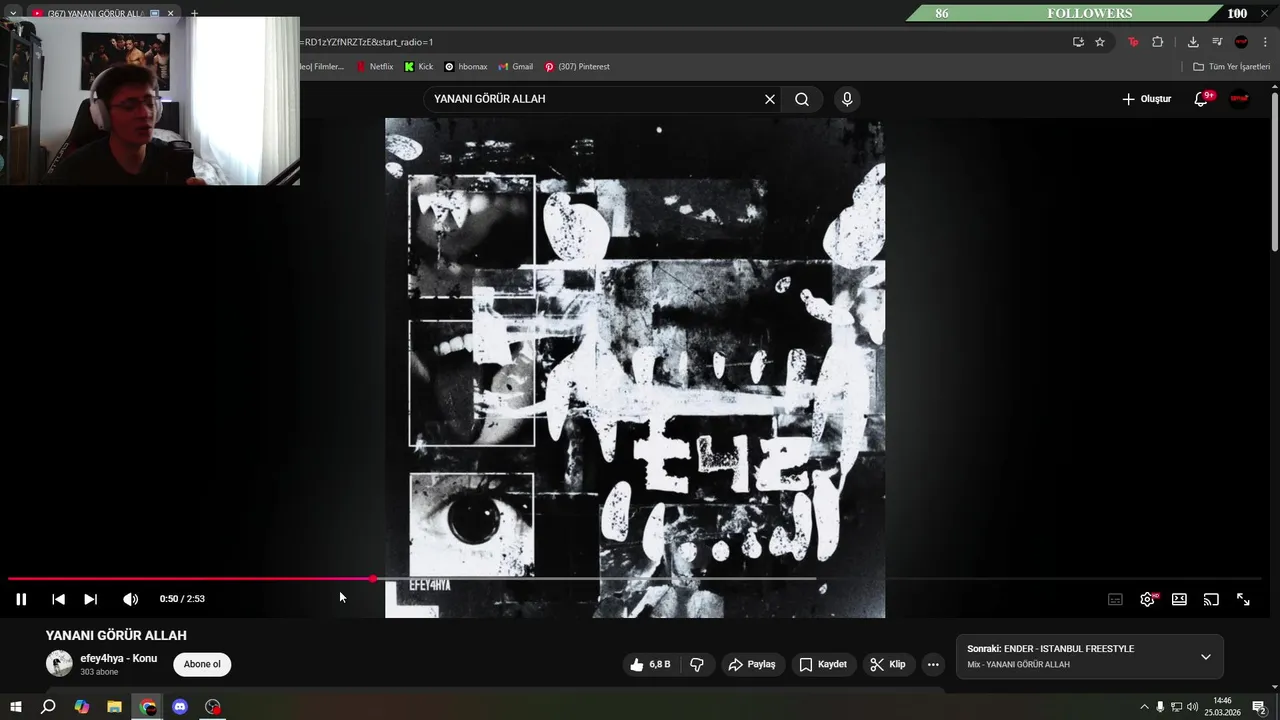Subscribe using the Abone ol button
Screen dimensions: 1280x720
(x=202, y=664)
